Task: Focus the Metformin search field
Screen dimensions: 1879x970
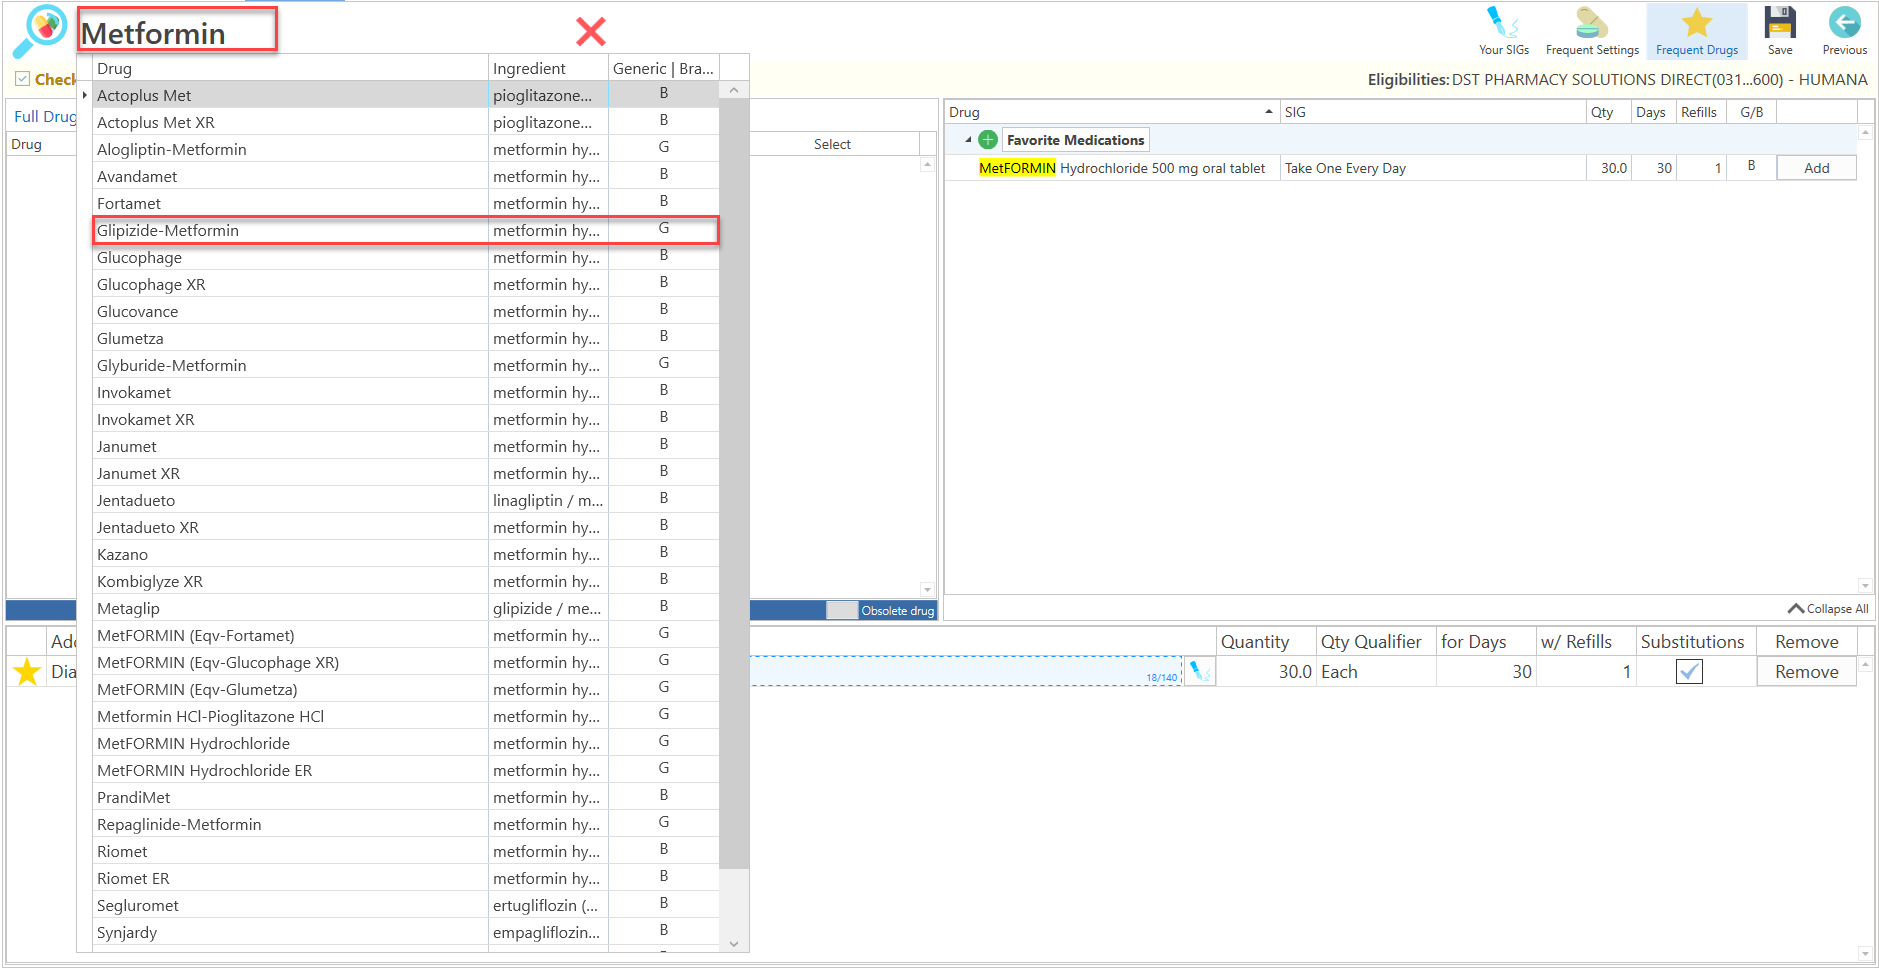Action: click(x=177, y=32)
